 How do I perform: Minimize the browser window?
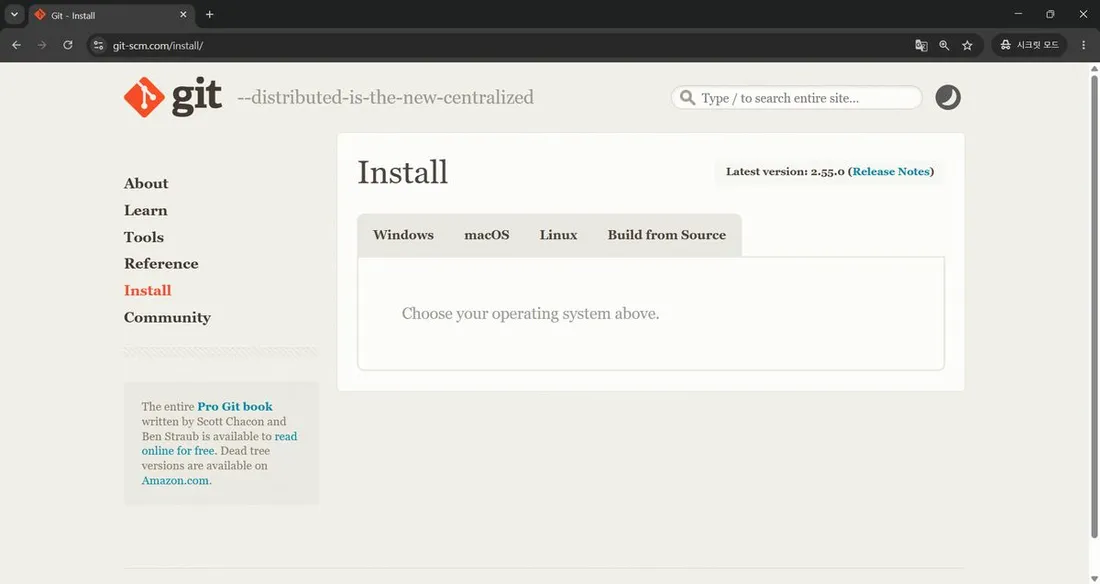tap(1018, 14)
